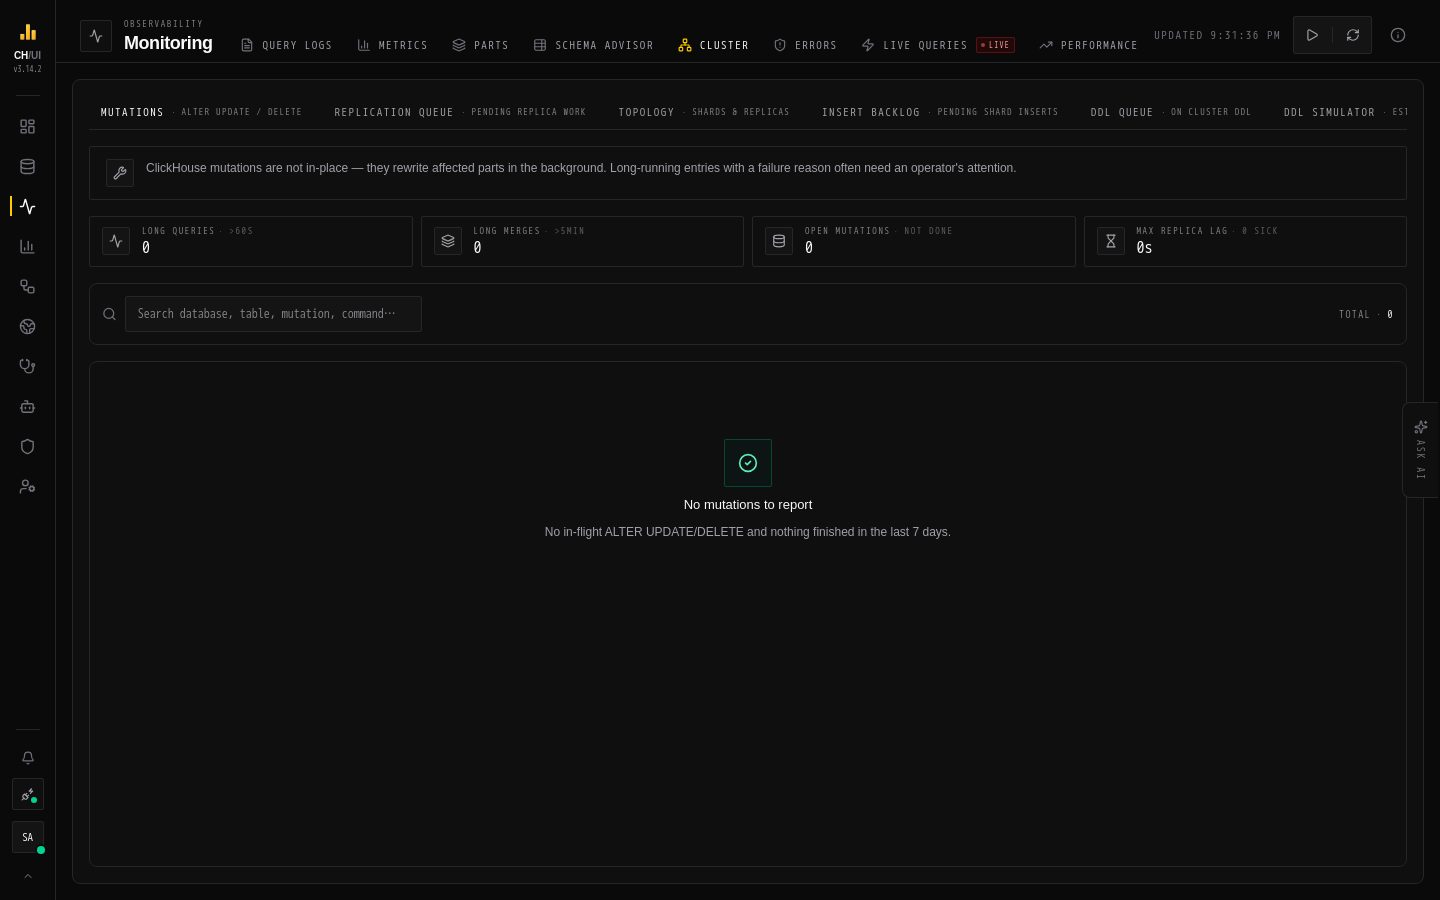Viewport: 1440px width, 900px height.
Task: Click the info icon in header
Action: point(1398,35)
